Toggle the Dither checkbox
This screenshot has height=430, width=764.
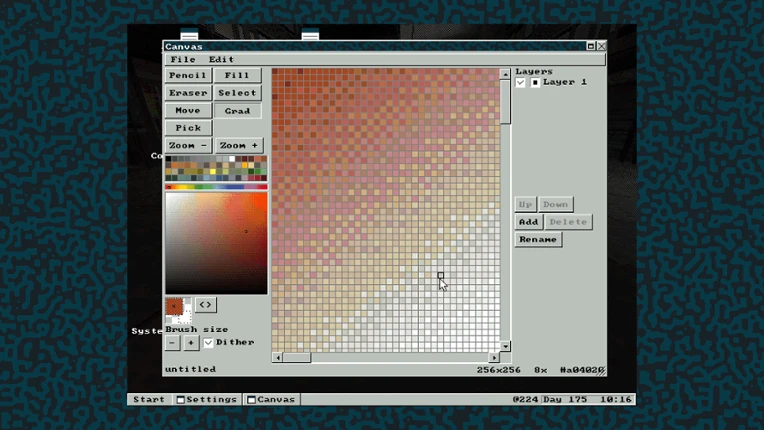point(209,343)
